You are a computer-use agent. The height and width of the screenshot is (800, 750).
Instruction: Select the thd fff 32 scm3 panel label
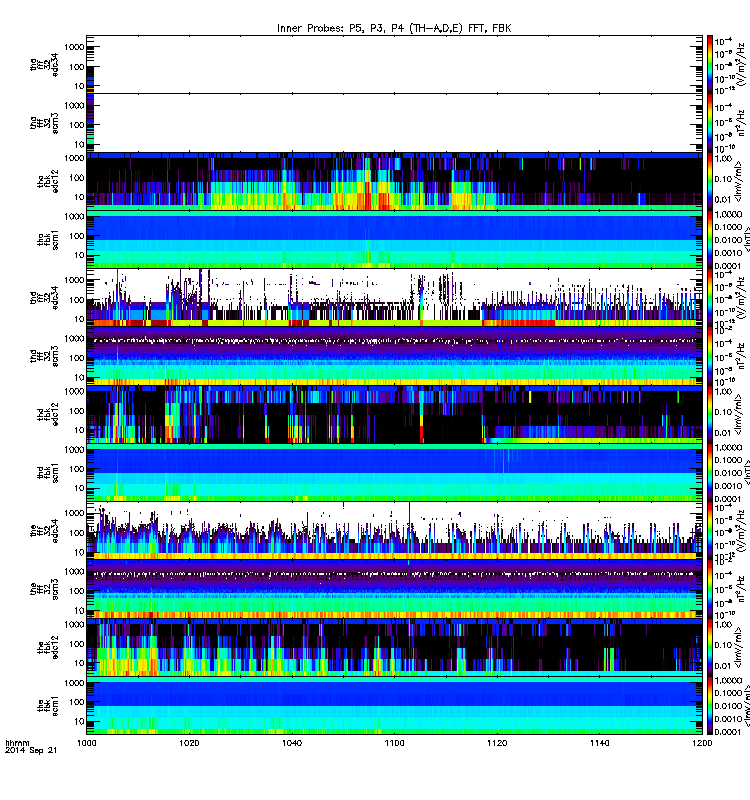pos(44,356)
